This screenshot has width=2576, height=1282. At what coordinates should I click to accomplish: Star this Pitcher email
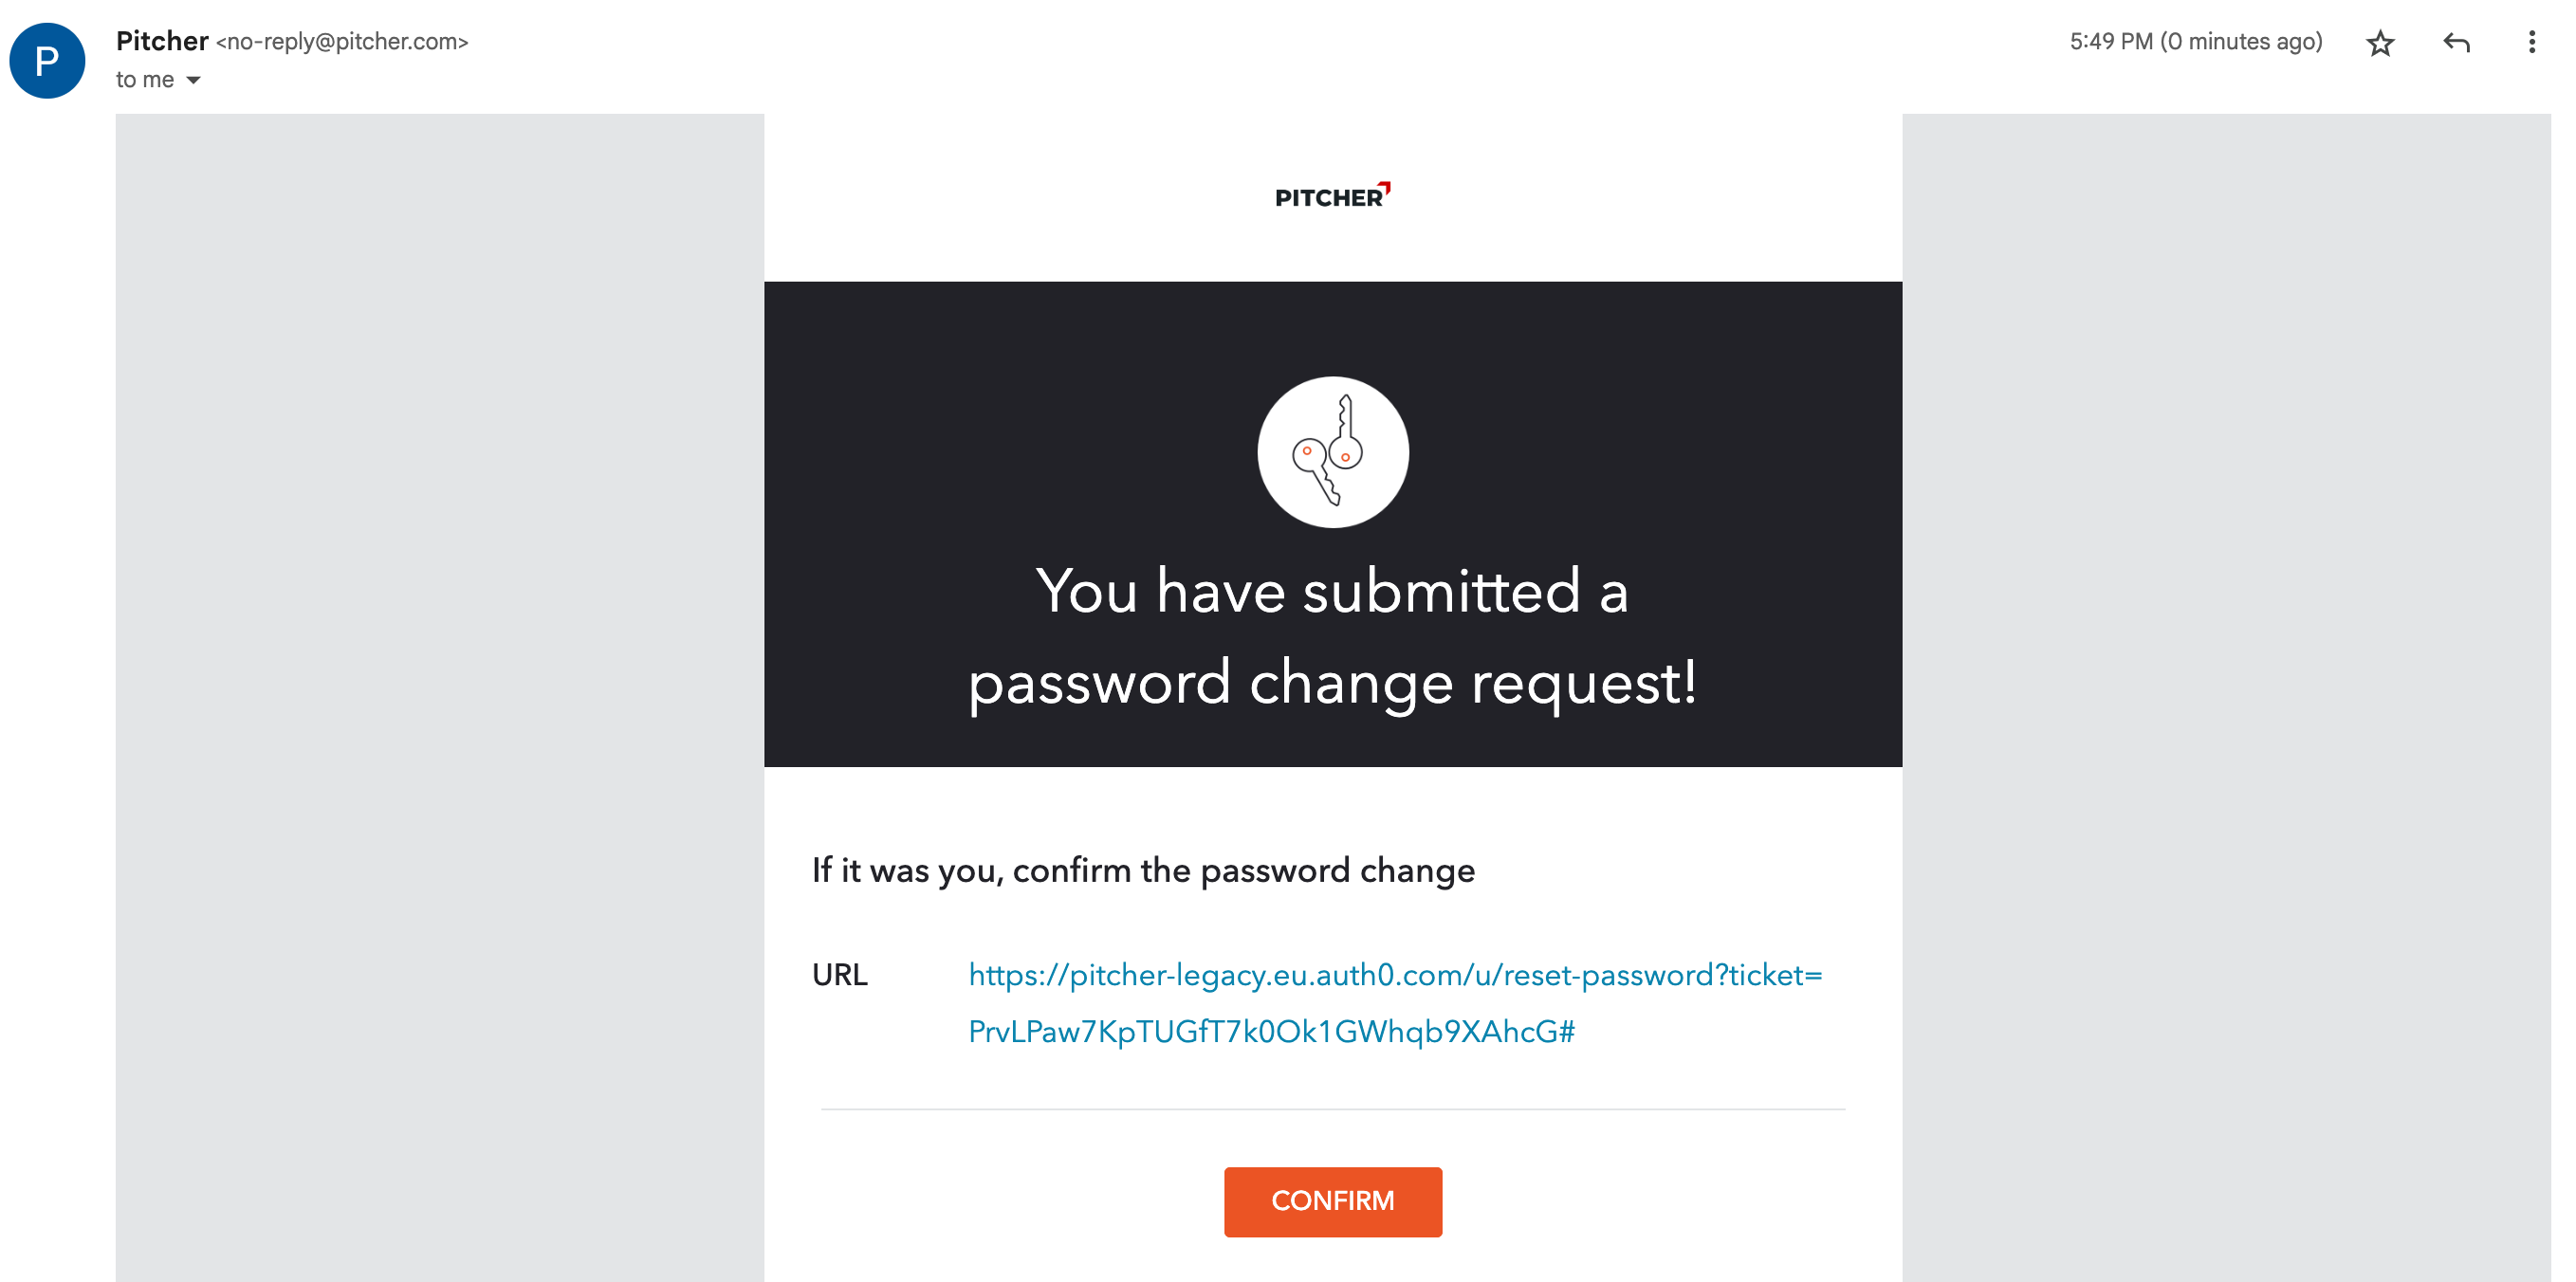[x=2379, y=43]
